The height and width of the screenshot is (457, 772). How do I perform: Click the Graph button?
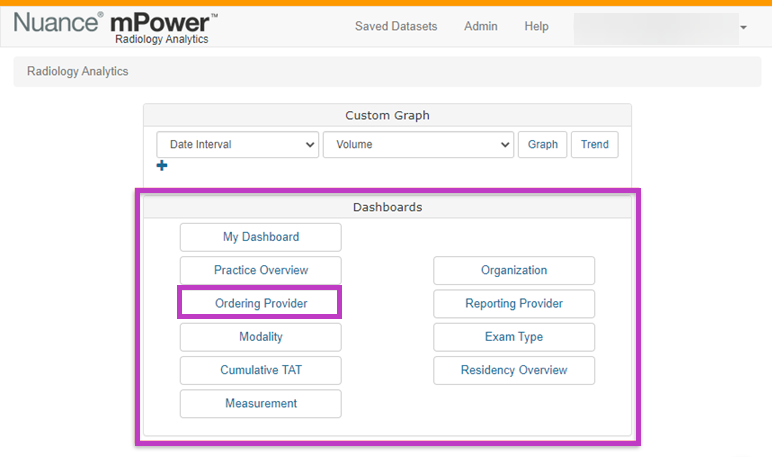(543, 144)
